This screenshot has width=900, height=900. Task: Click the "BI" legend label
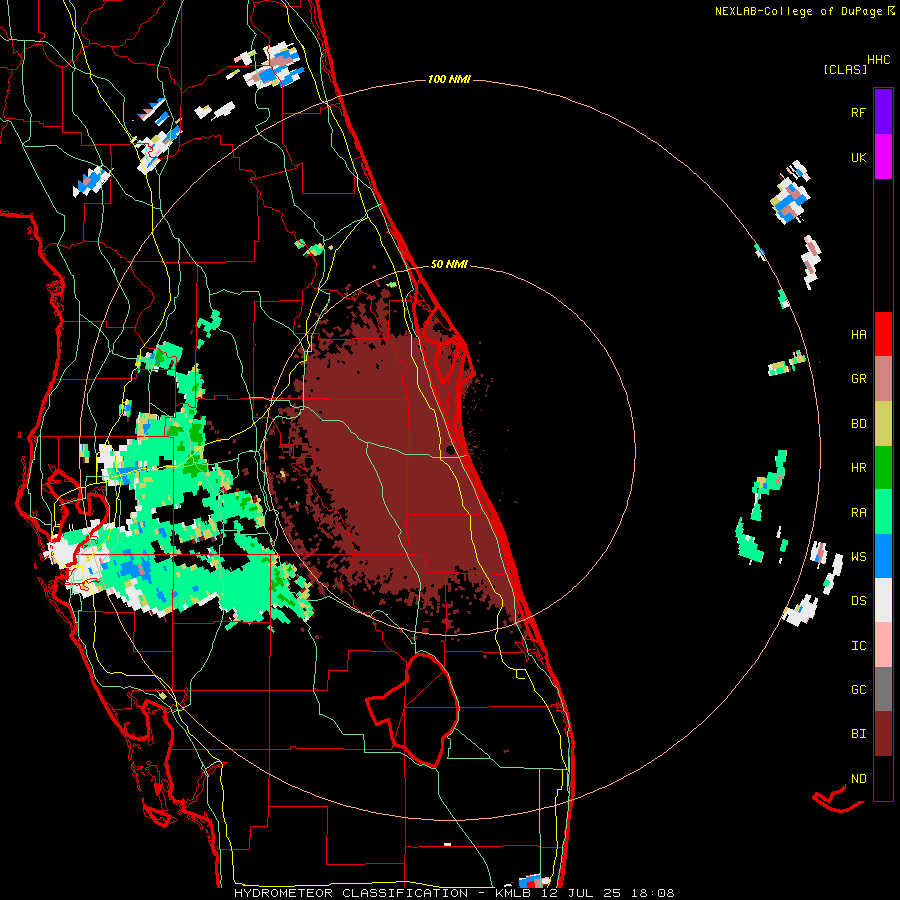click(858, 734)
